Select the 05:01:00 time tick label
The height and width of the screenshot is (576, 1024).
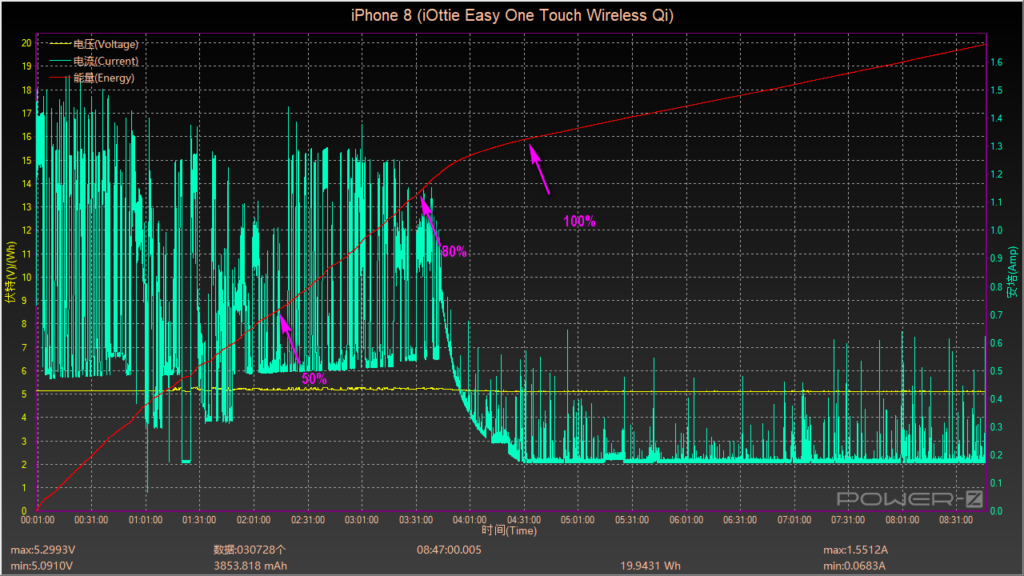(578, 520)
